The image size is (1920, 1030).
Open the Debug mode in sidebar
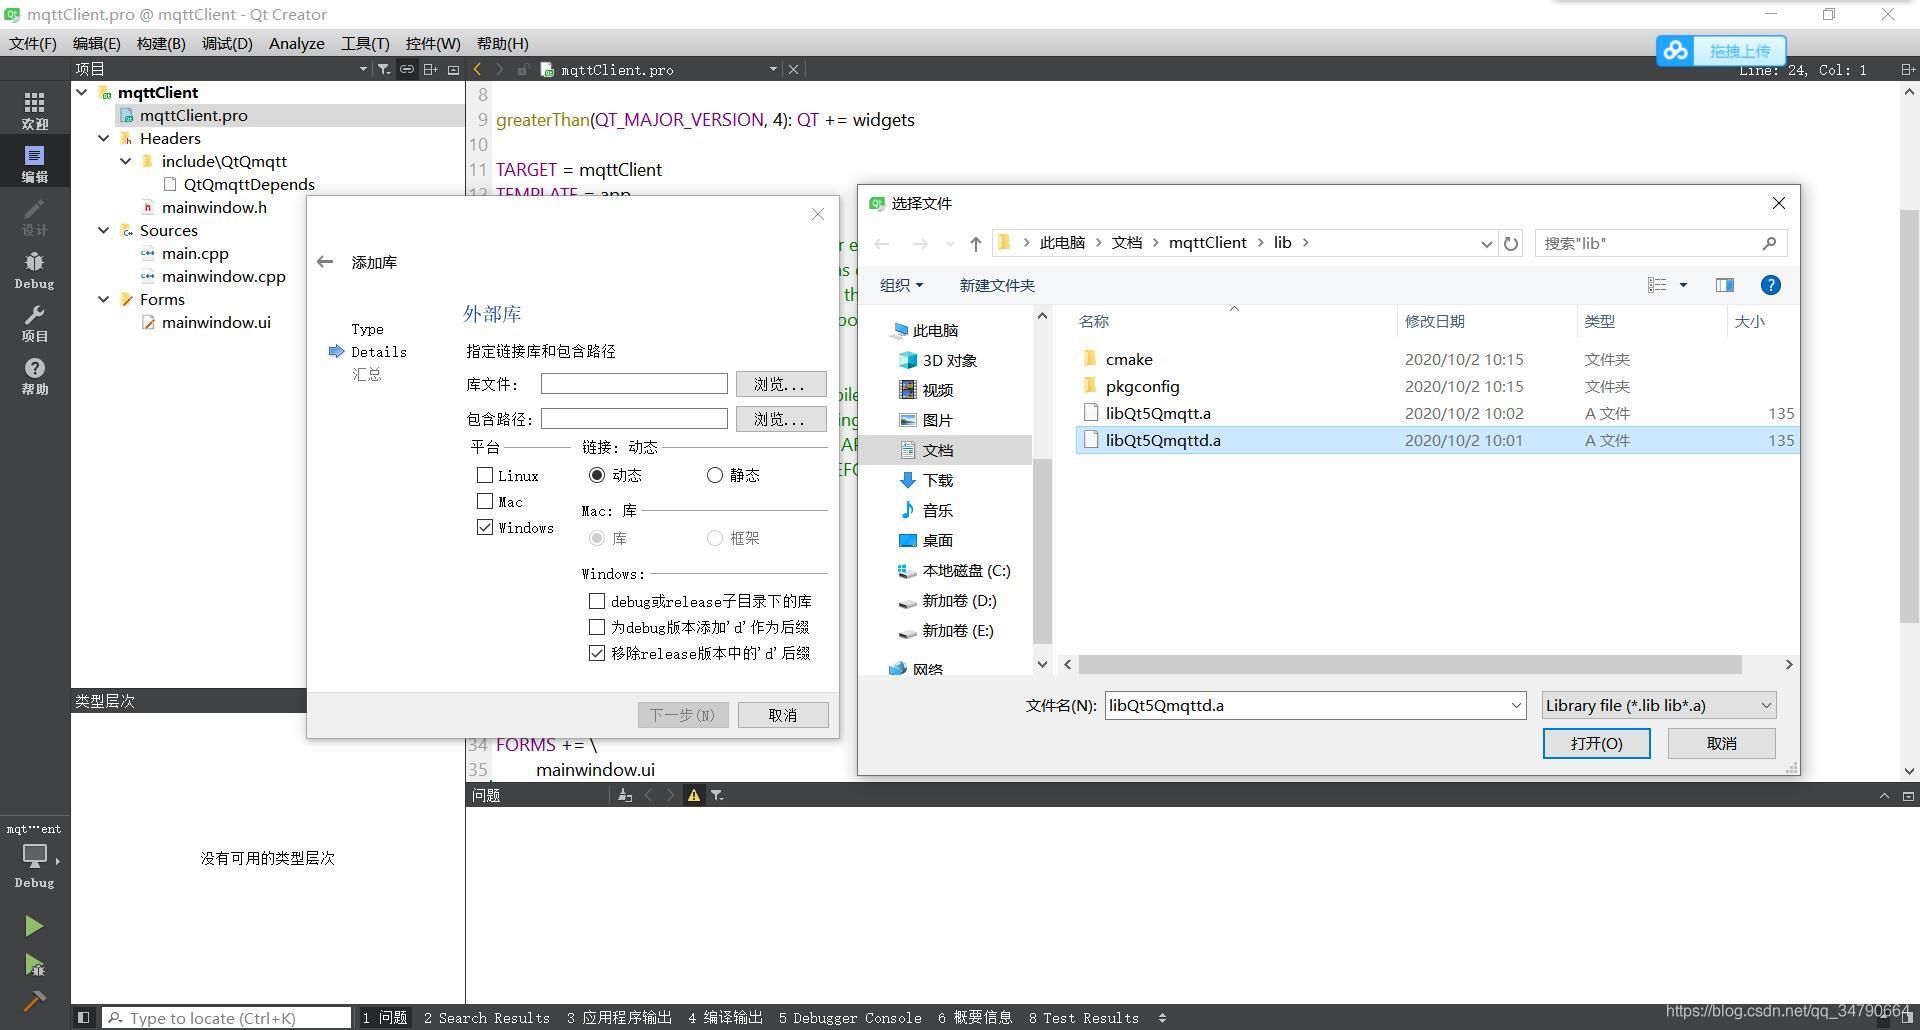tap(34, 271)
